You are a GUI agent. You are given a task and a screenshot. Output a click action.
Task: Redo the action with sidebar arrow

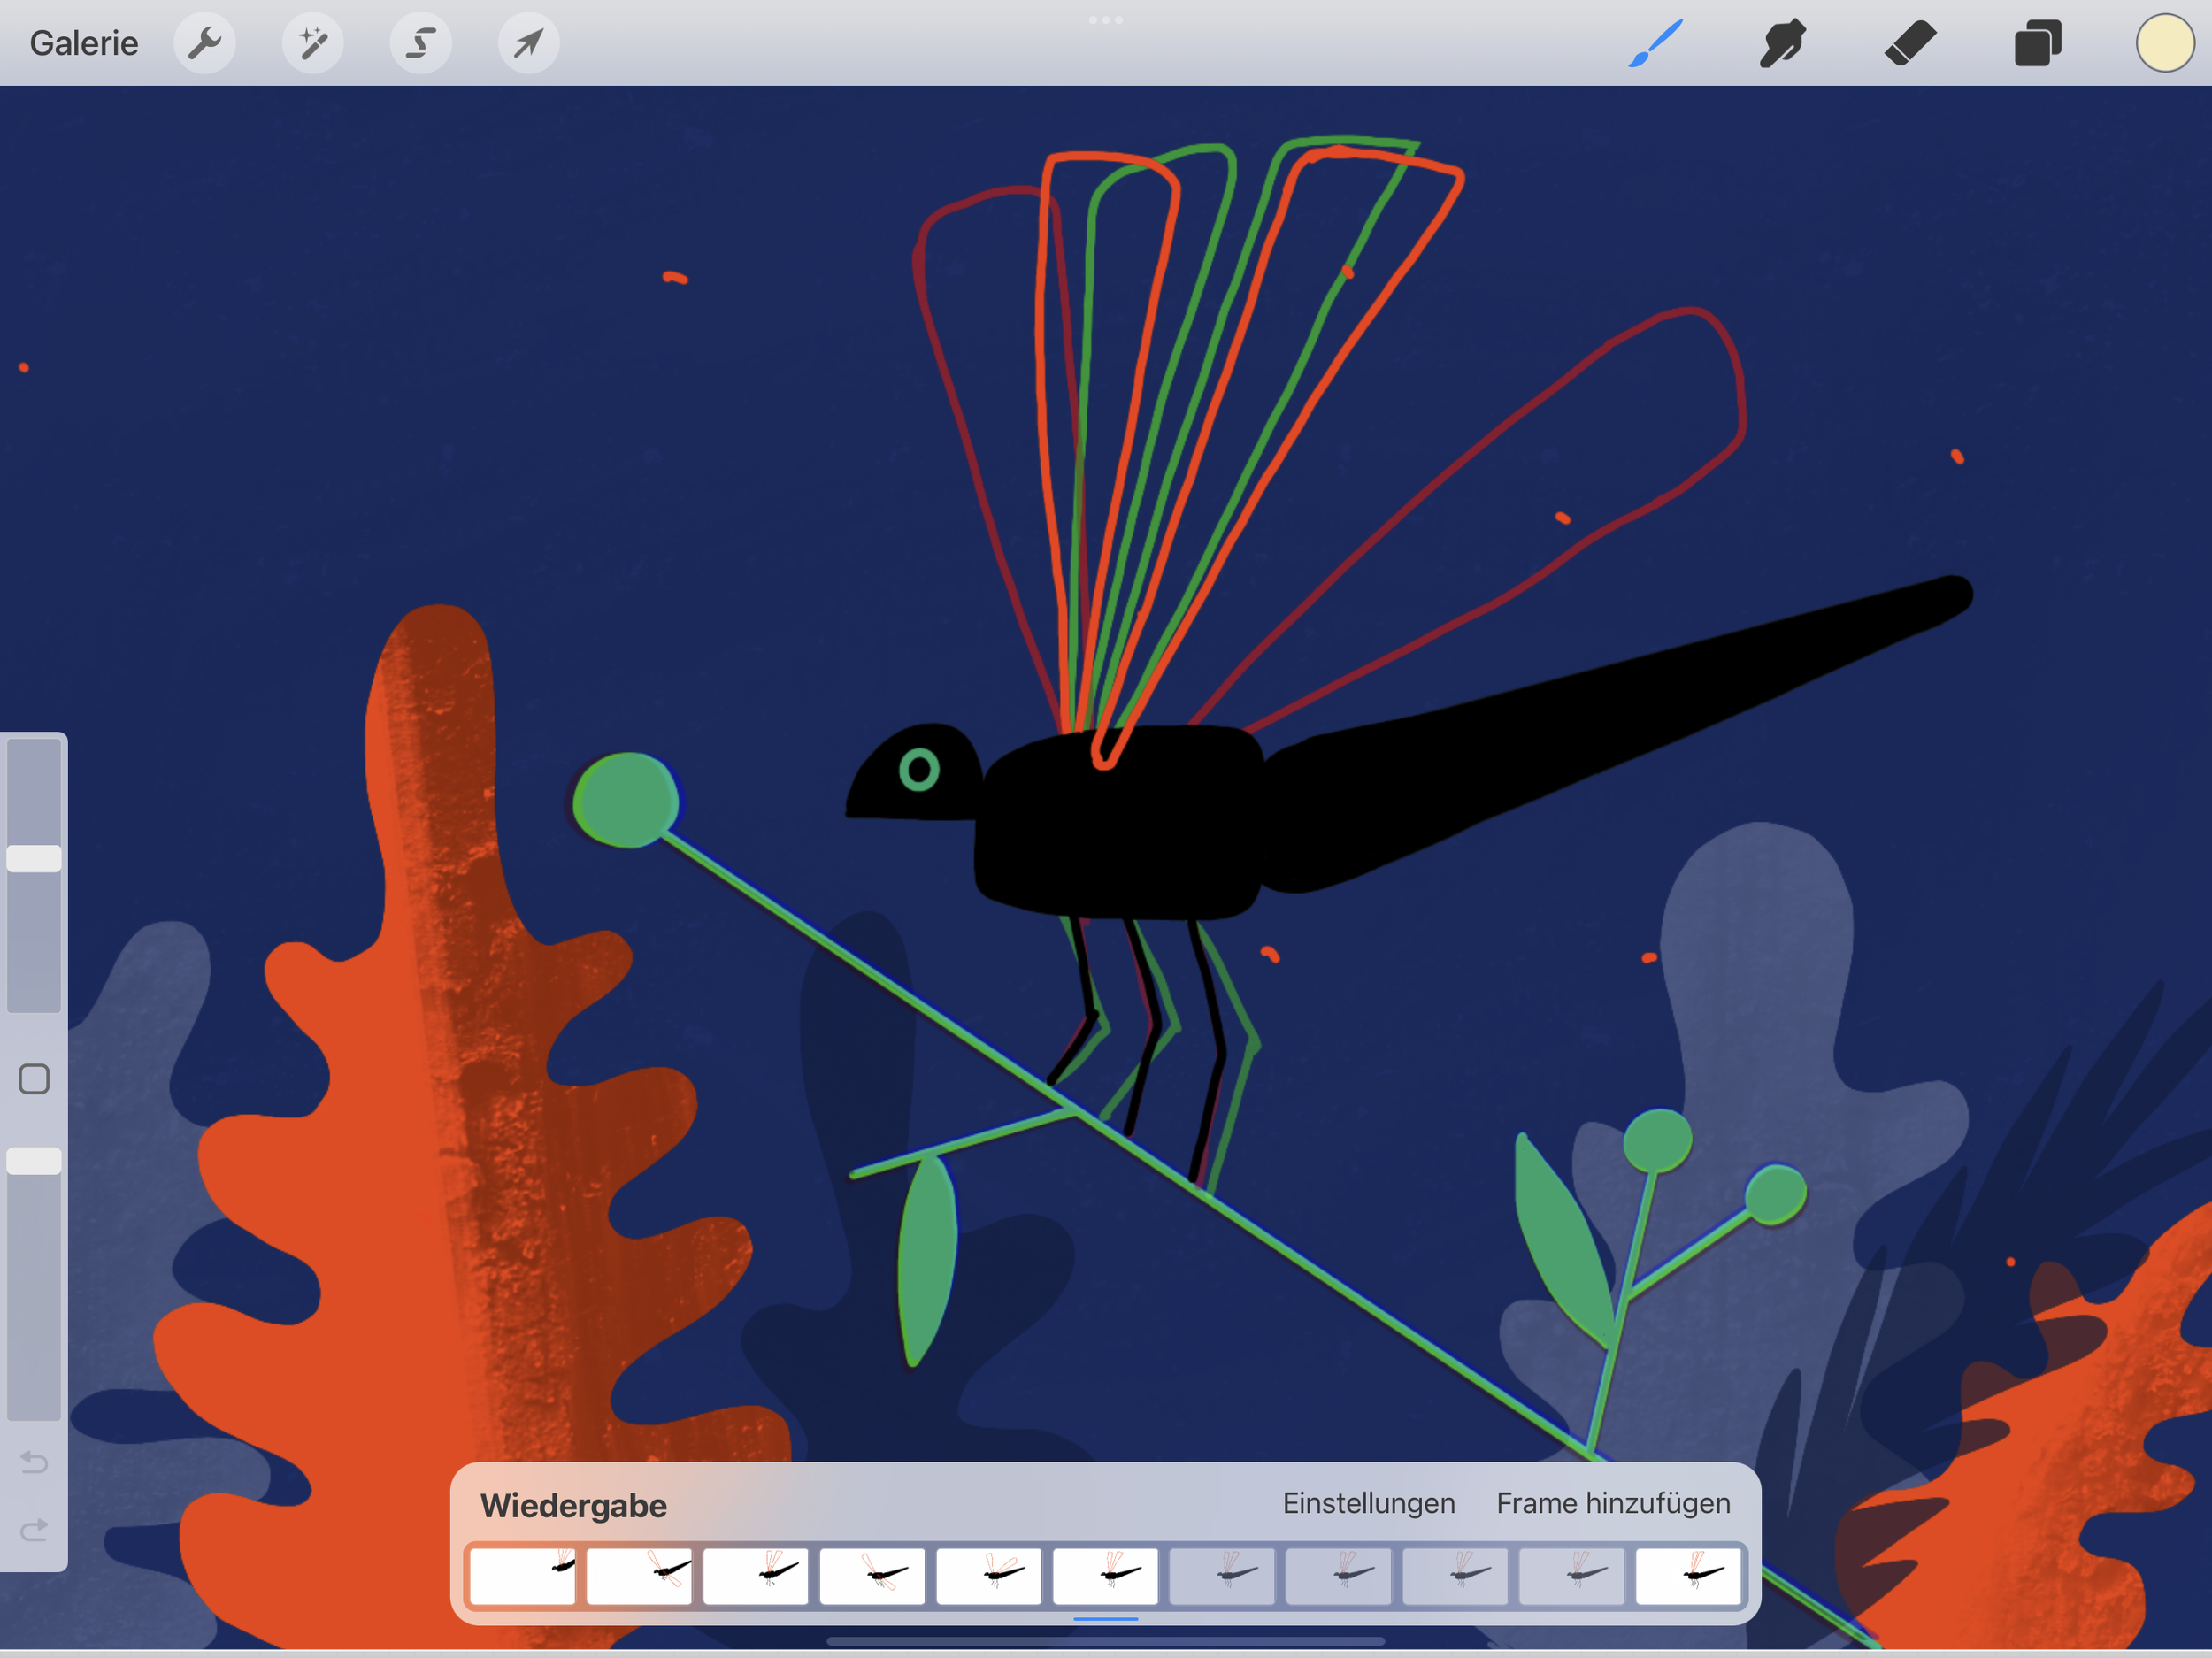coord(34,1530)
